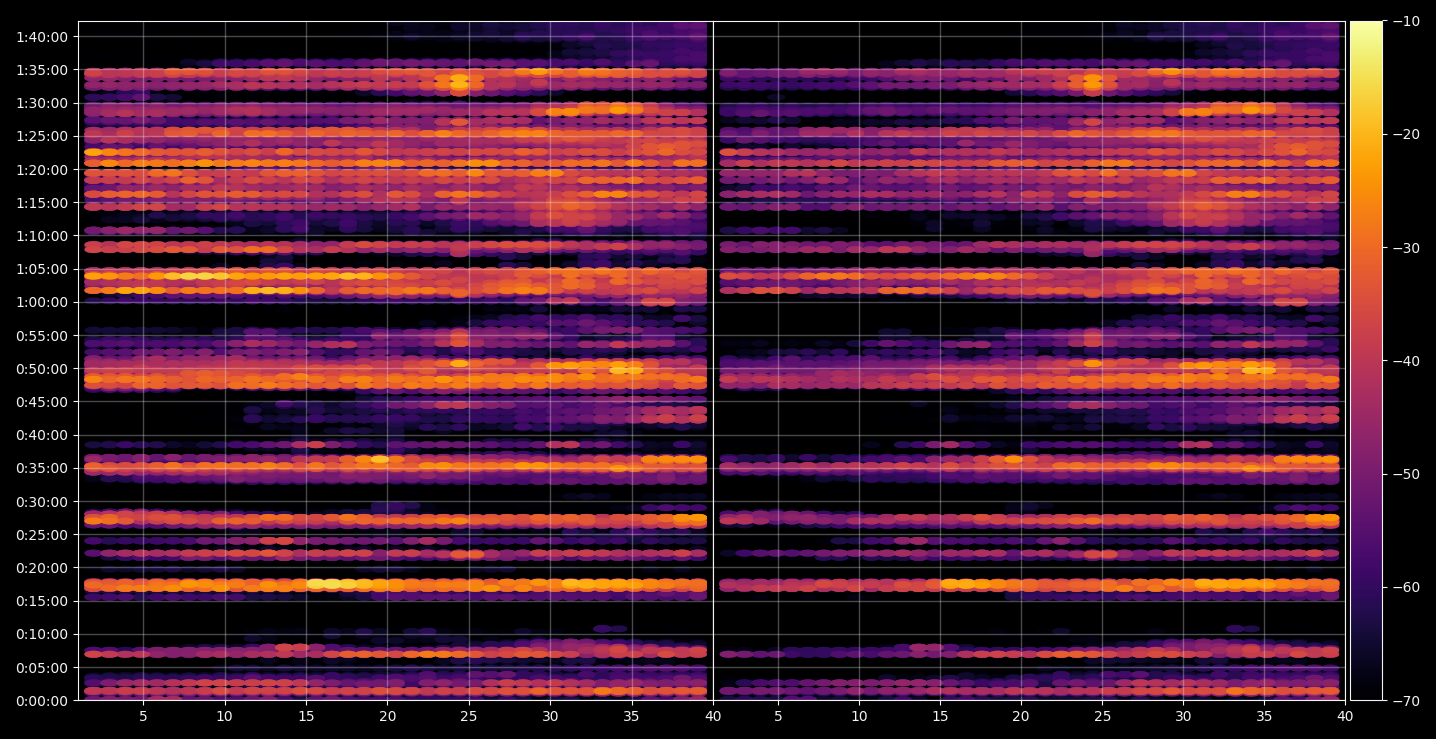This screenshot has width=1436, height=739.
Task: Click the 1:05:00 y-axis time label
Action: pyautogui.click(x=43, y=269)
